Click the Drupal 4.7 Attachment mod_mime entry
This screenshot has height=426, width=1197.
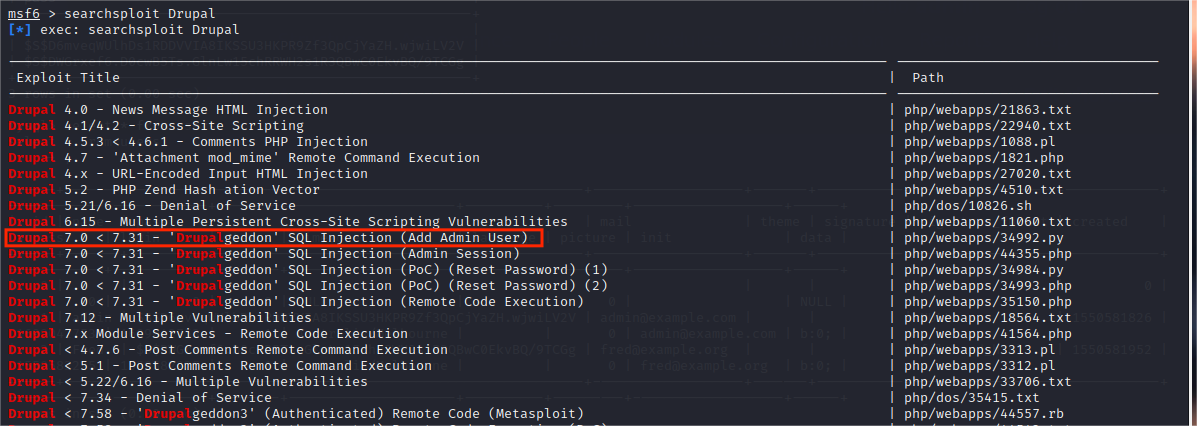(244, 158)
